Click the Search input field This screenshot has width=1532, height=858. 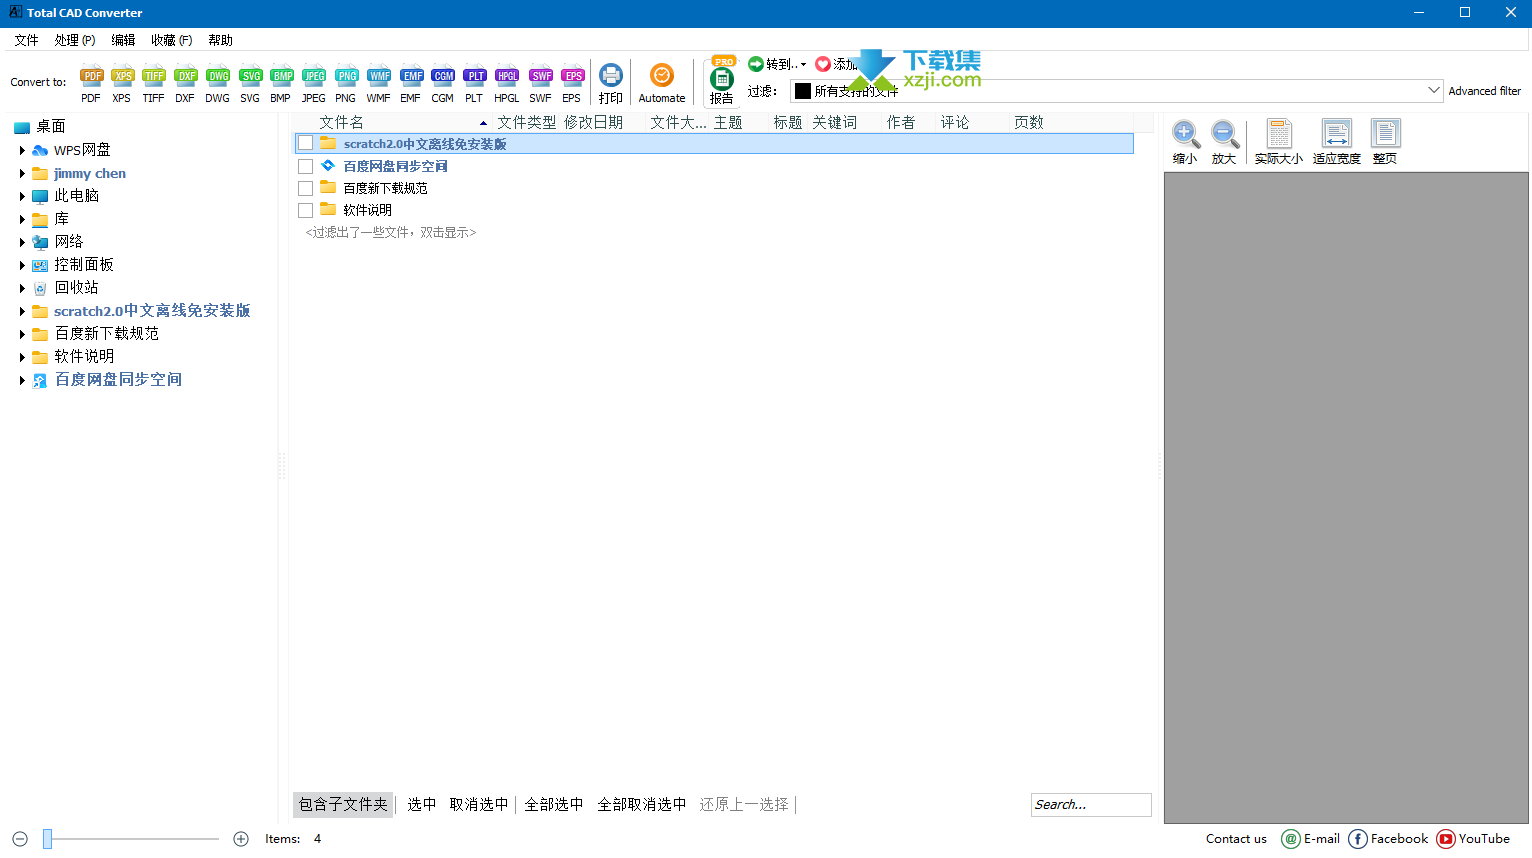pyautogui.click(x=1091, y=805)
